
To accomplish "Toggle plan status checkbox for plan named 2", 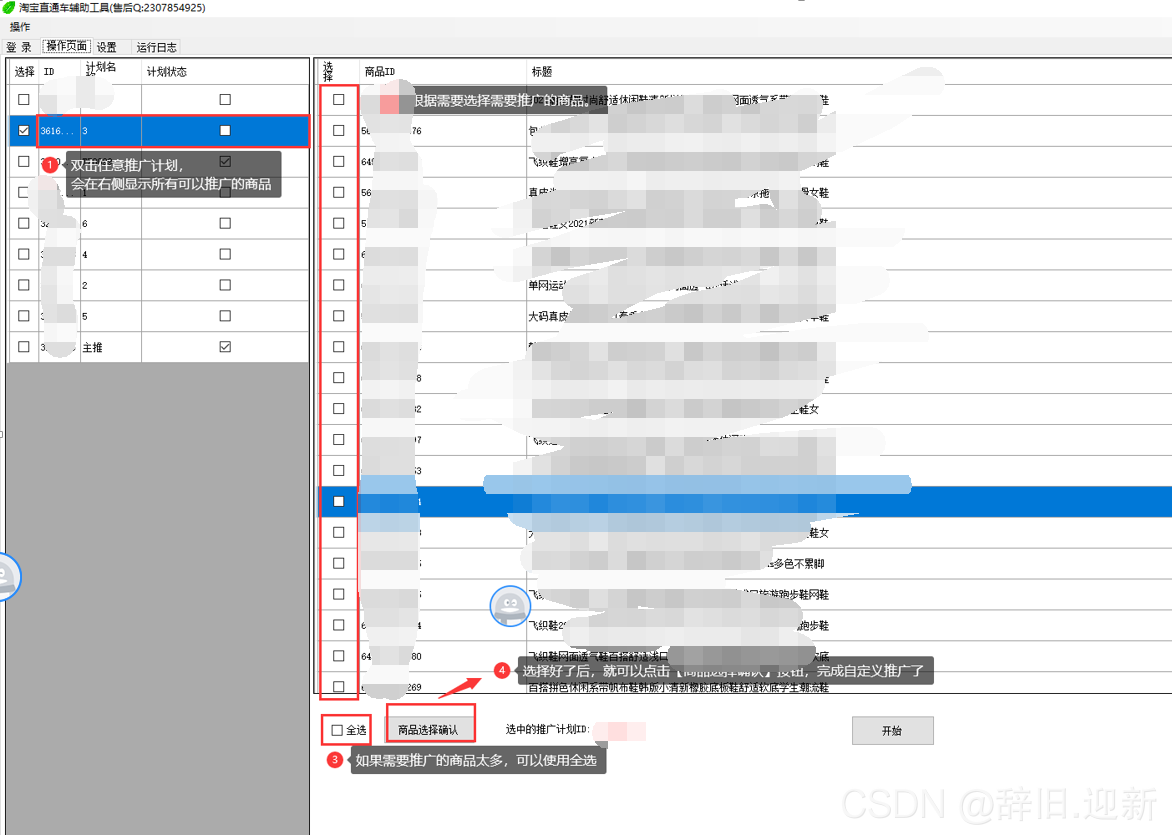I will coord(225,285).
